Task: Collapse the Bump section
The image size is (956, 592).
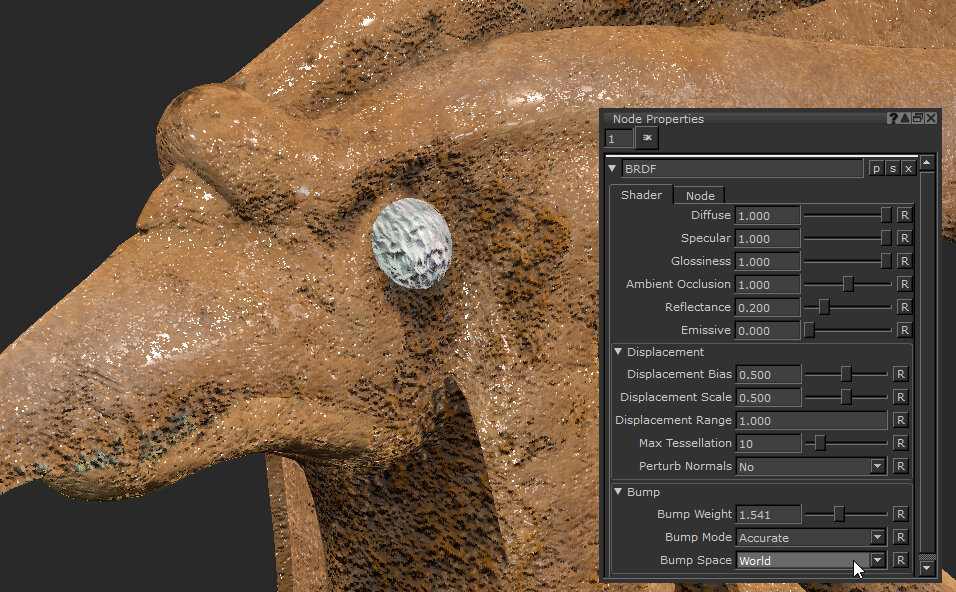Action: [x=619, y=492]
